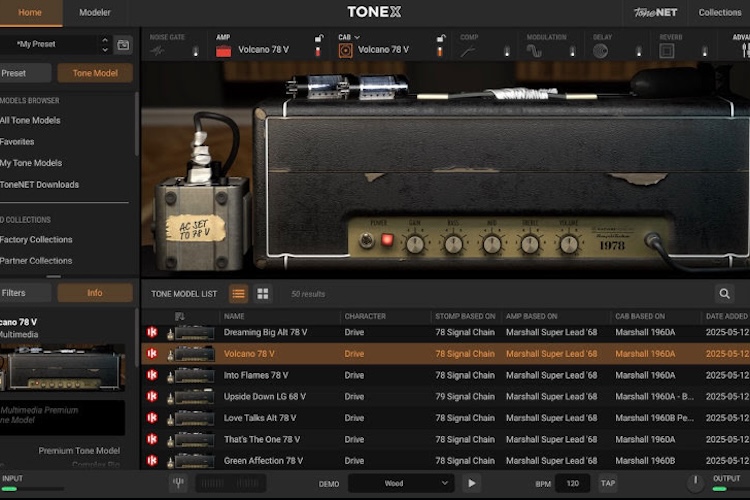Screen dimensions: 750x500
Task: Open the Noise Gate module icon
Action: [157, 50]
